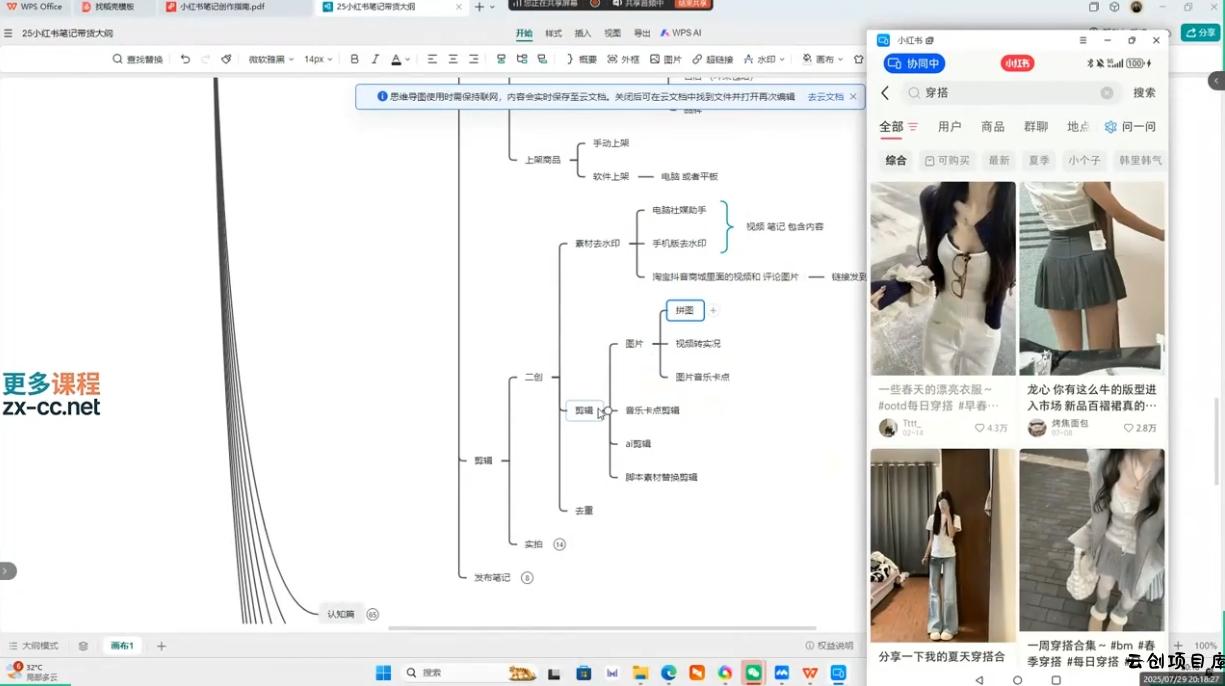Click the plus icon beside 拼图 node
The width and height of the screenshot is (1225, 686).
point(713,311)
